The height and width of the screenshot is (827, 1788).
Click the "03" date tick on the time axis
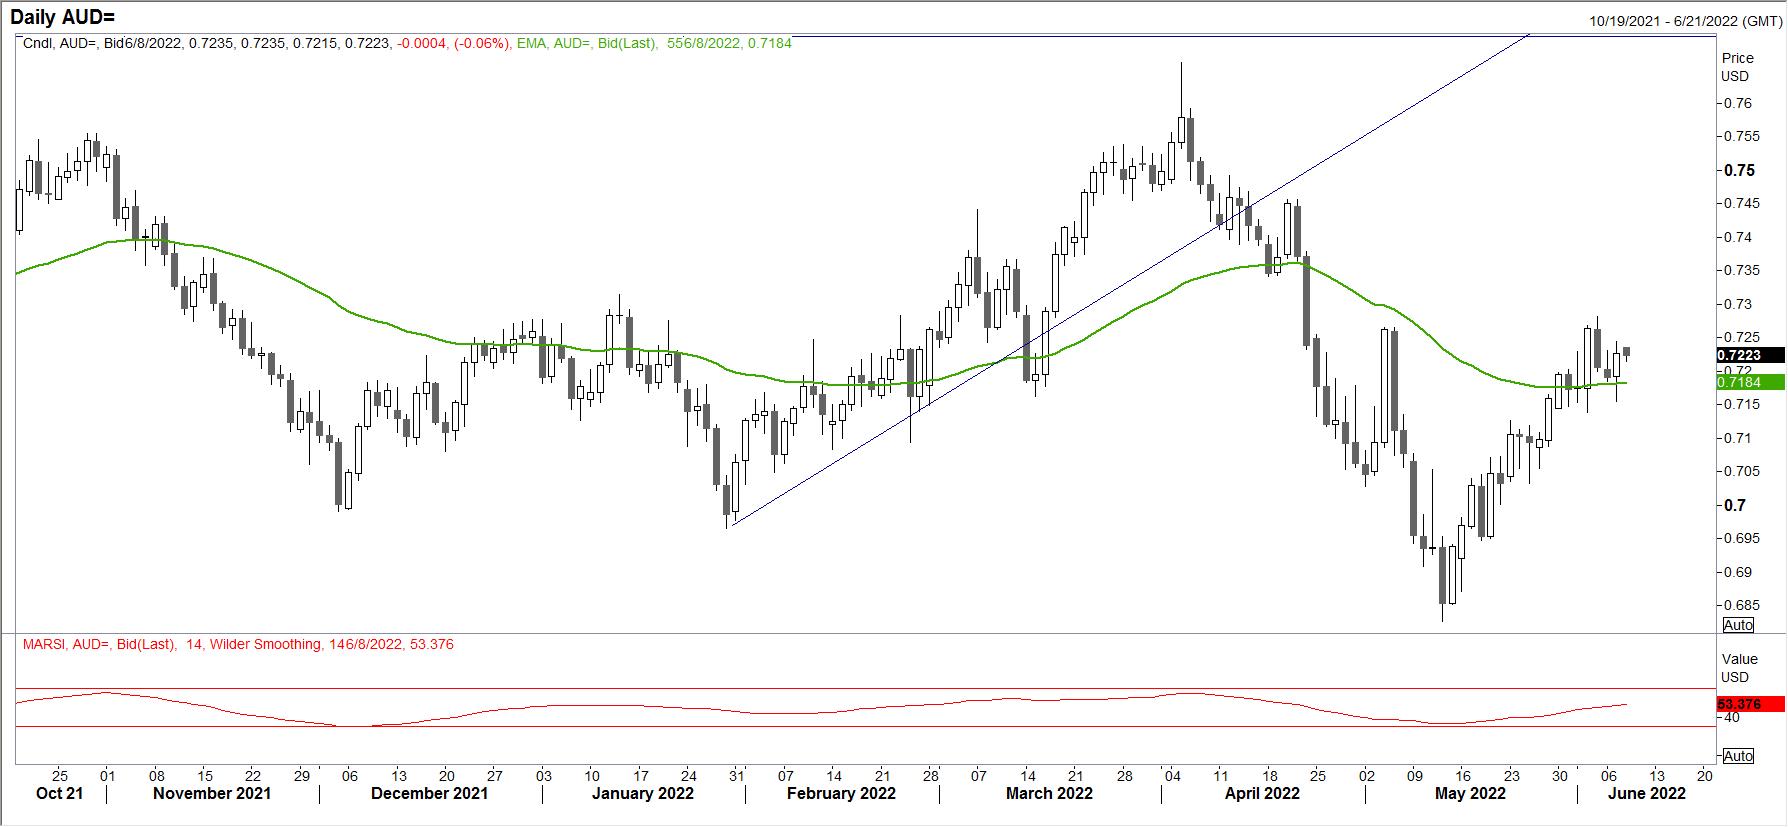[x=544, y=775]
